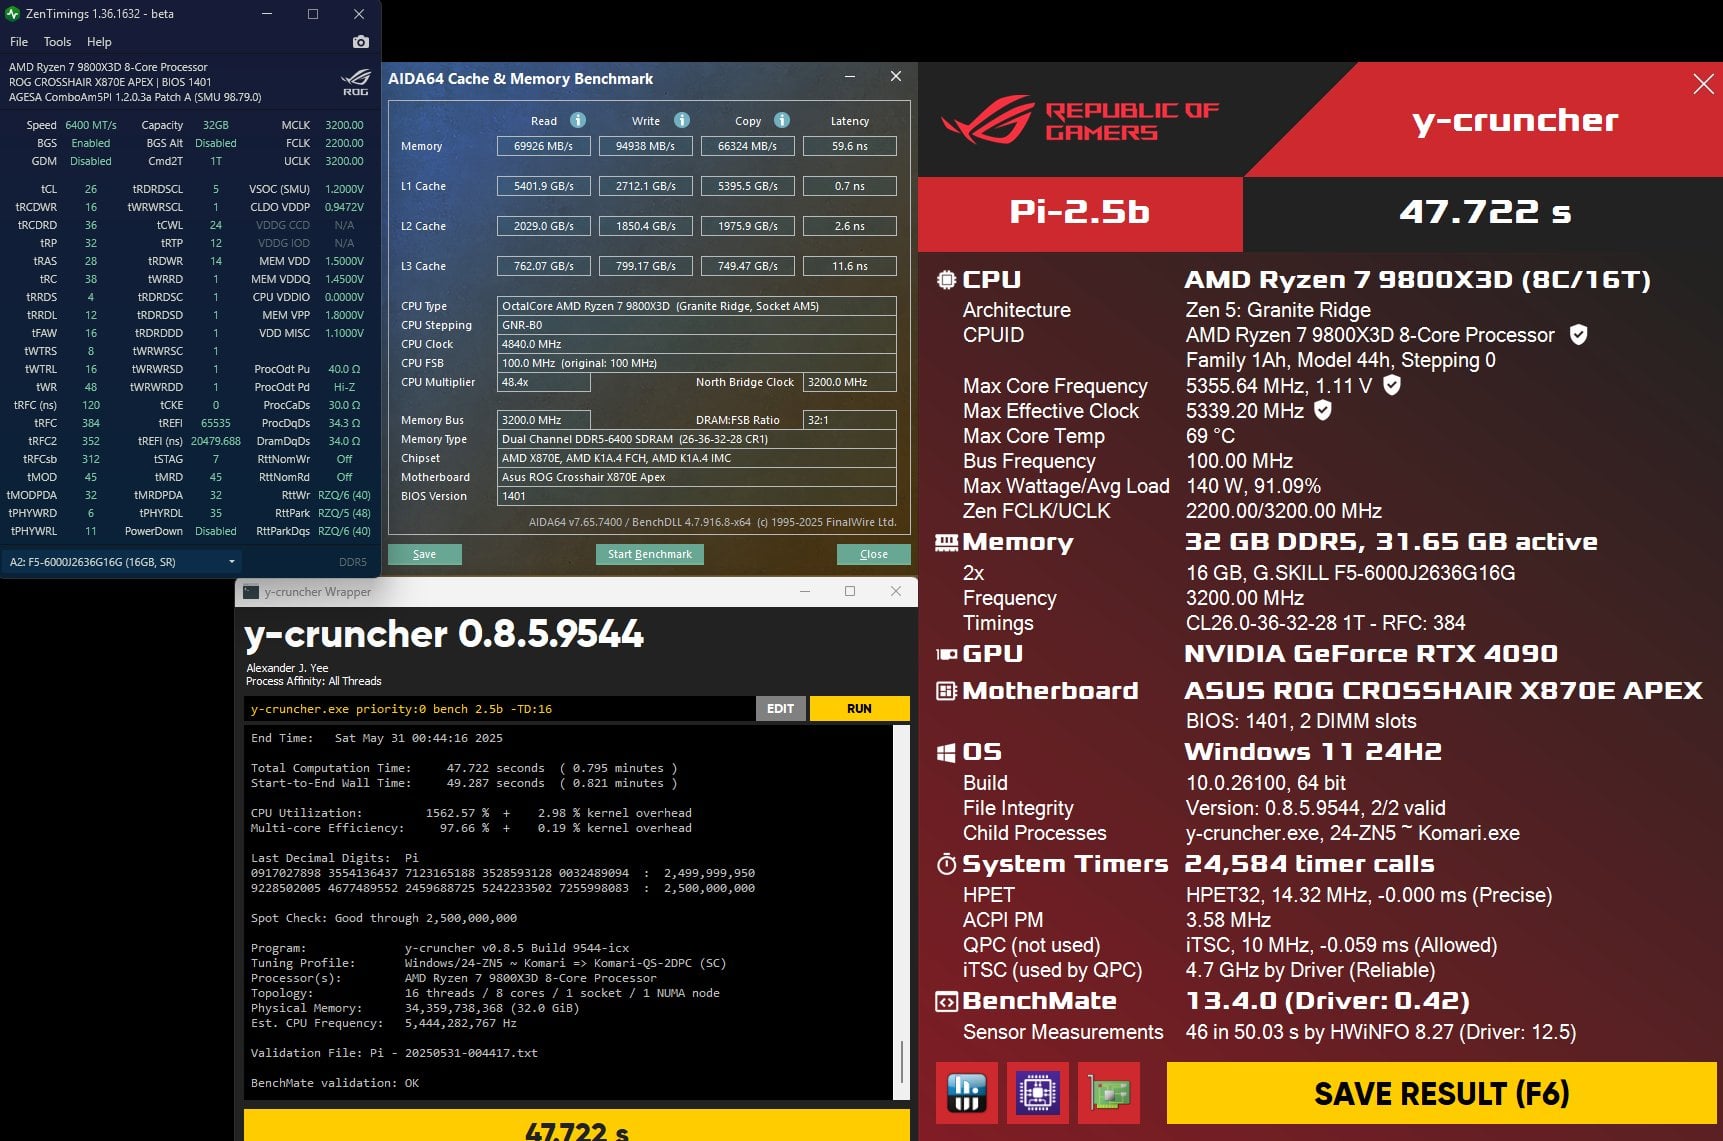Click the Windows logo OS section icon
This screenshot has width=1723, height=1141.
pos(946,752)
